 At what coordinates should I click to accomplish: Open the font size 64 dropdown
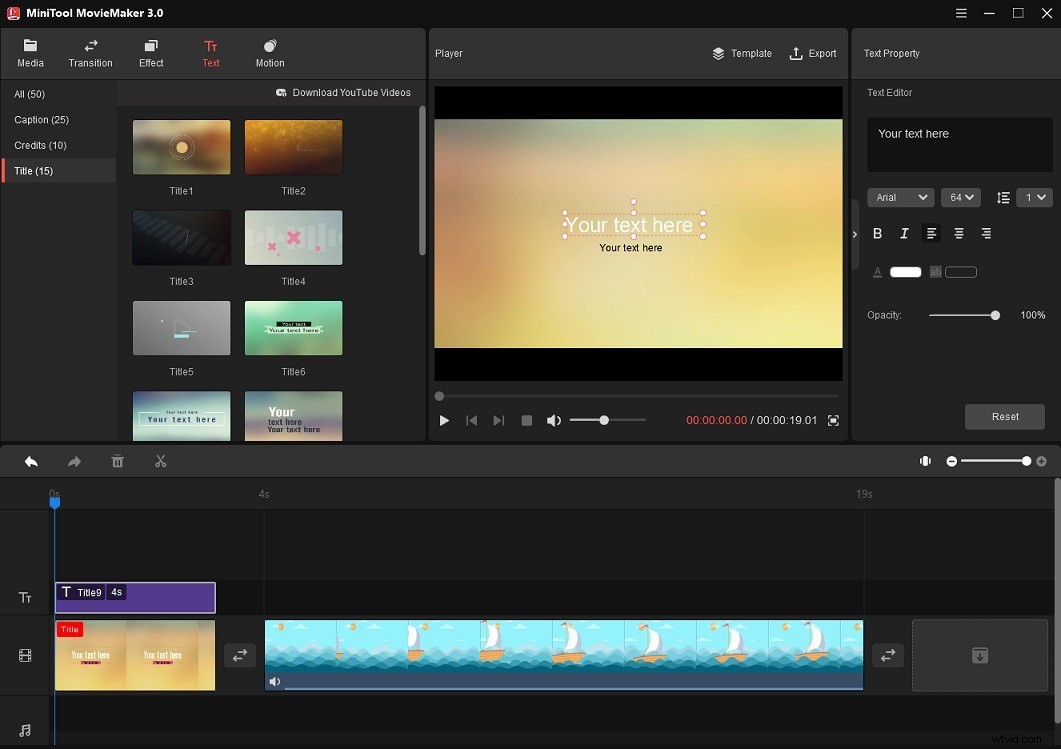[x=960, y=197]
